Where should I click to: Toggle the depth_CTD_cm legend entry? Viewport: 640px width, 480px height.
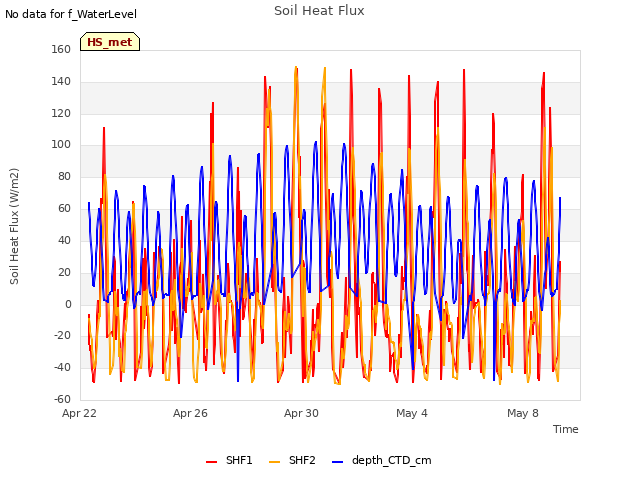(382, 460)
